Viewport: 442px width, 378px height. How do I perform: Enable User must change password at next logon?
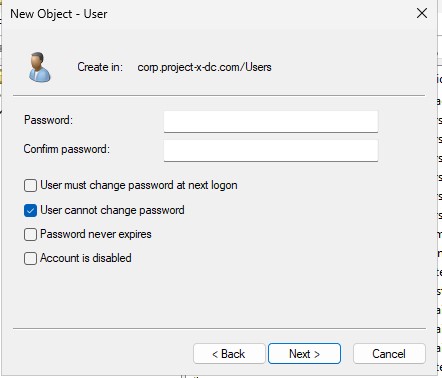pyautogui.click(x=30, y=185)
